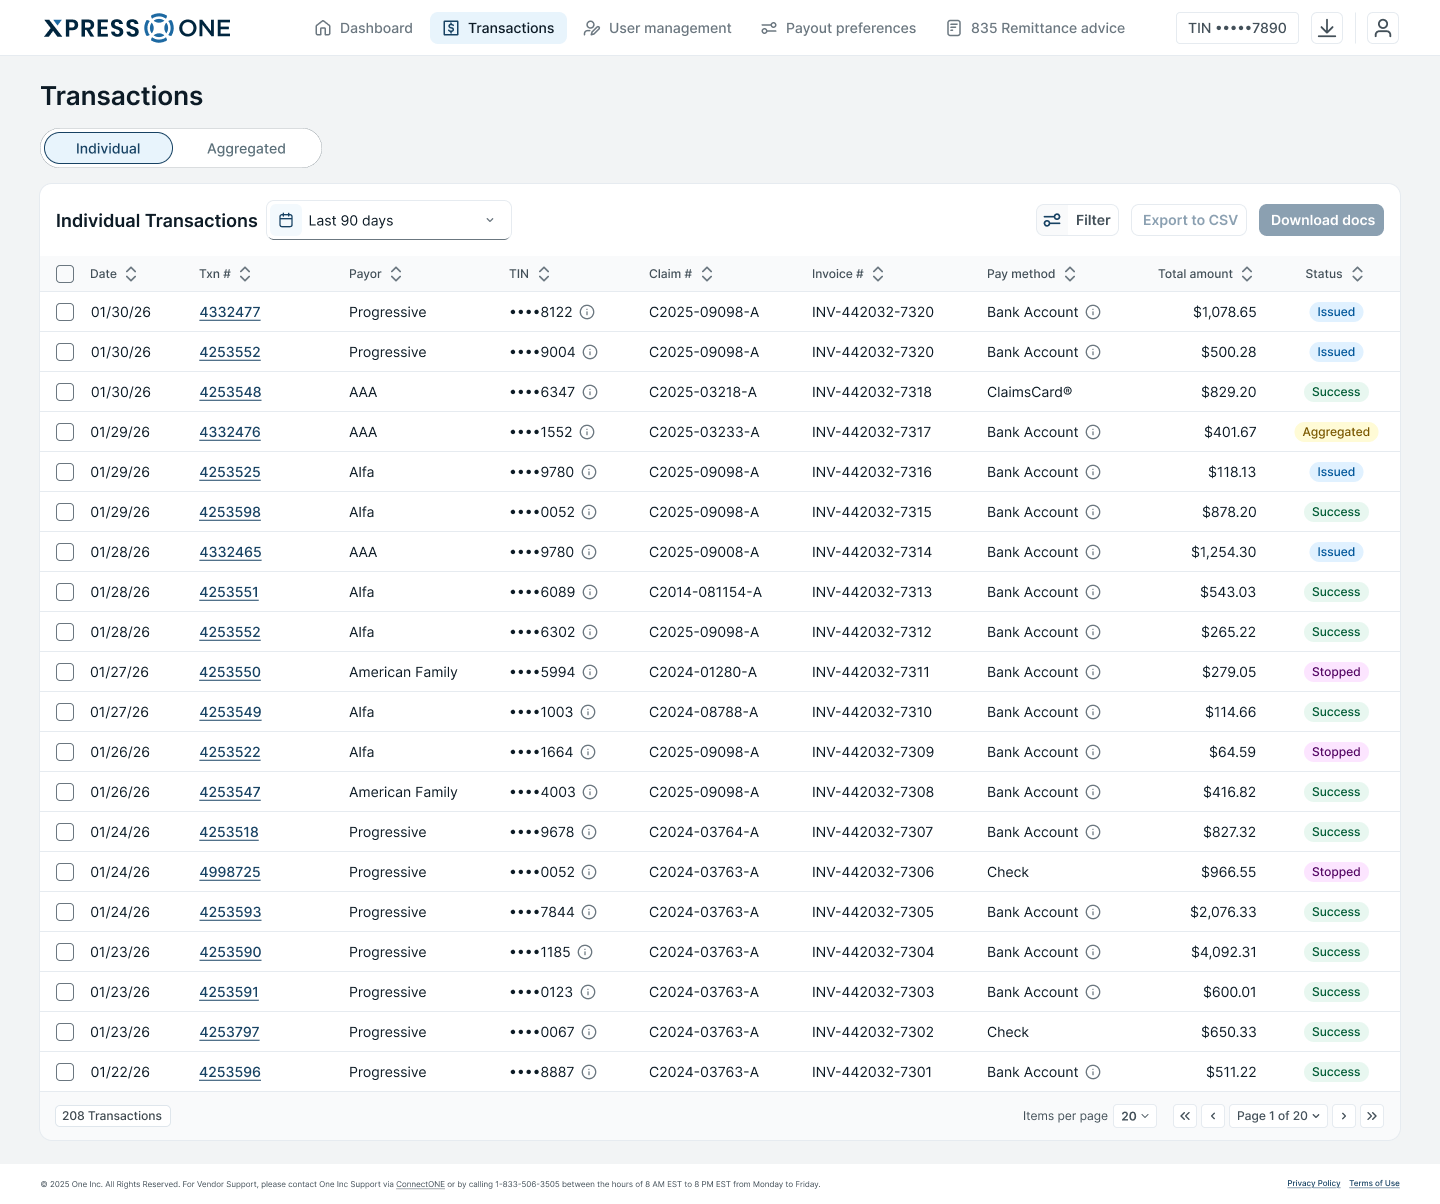
Task: Open Payout preferences nav item
Action: tap(838, 28)
